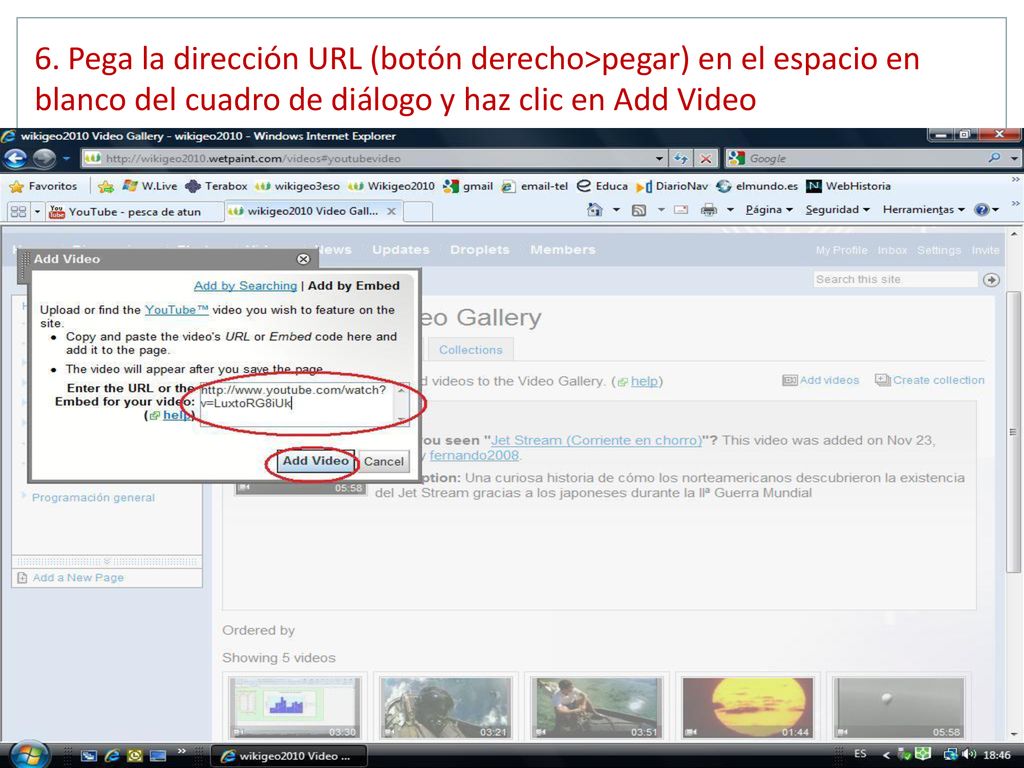1024x768 pixels.
Task: Stop loading with red X icon
Action: [x=706, y=158]
